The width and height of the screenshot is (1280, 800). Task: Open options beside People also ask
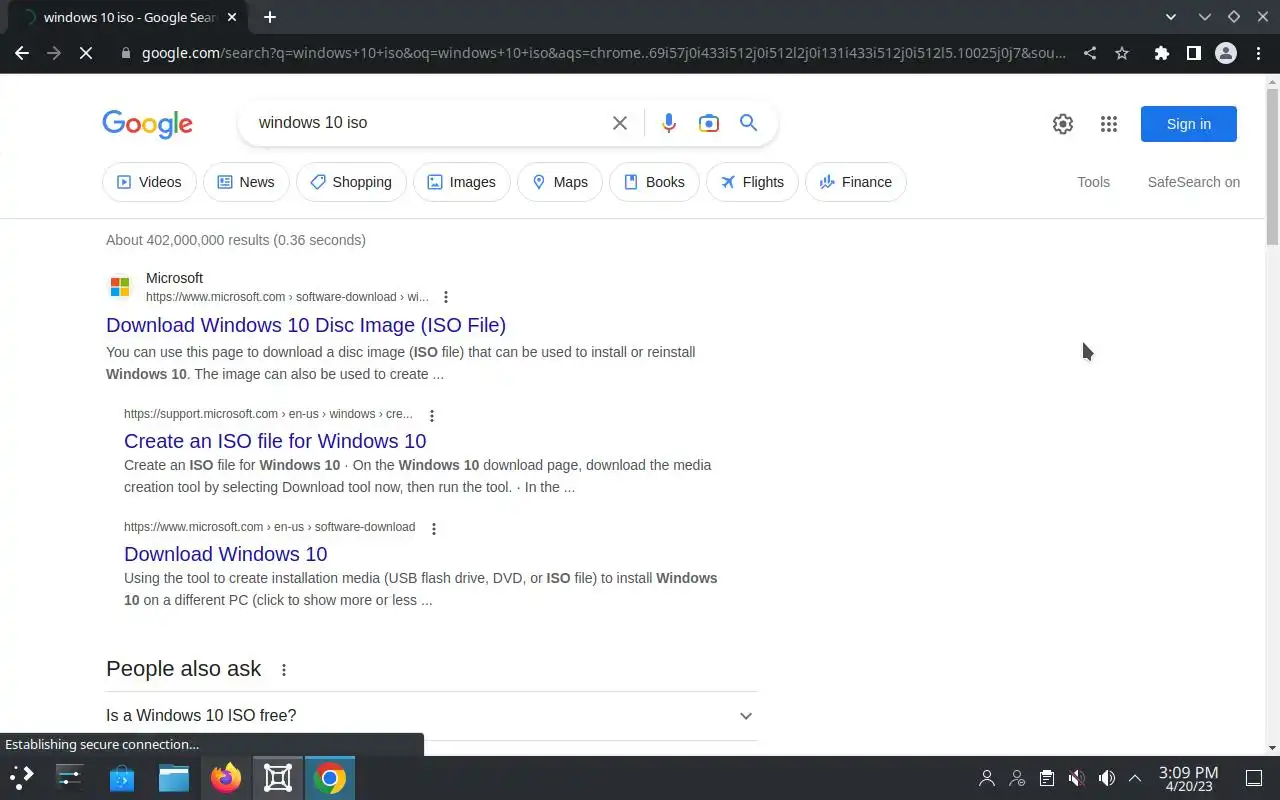coord(284,670)
